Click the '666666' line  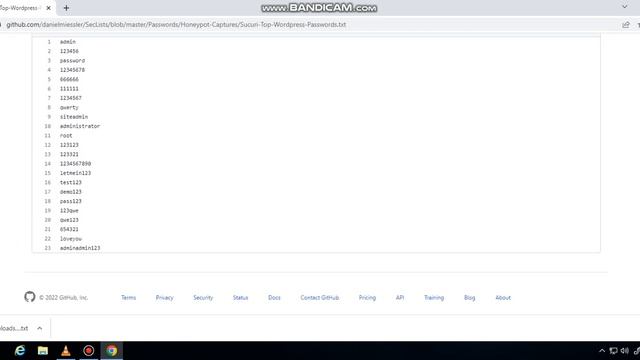tap(69, 79)
